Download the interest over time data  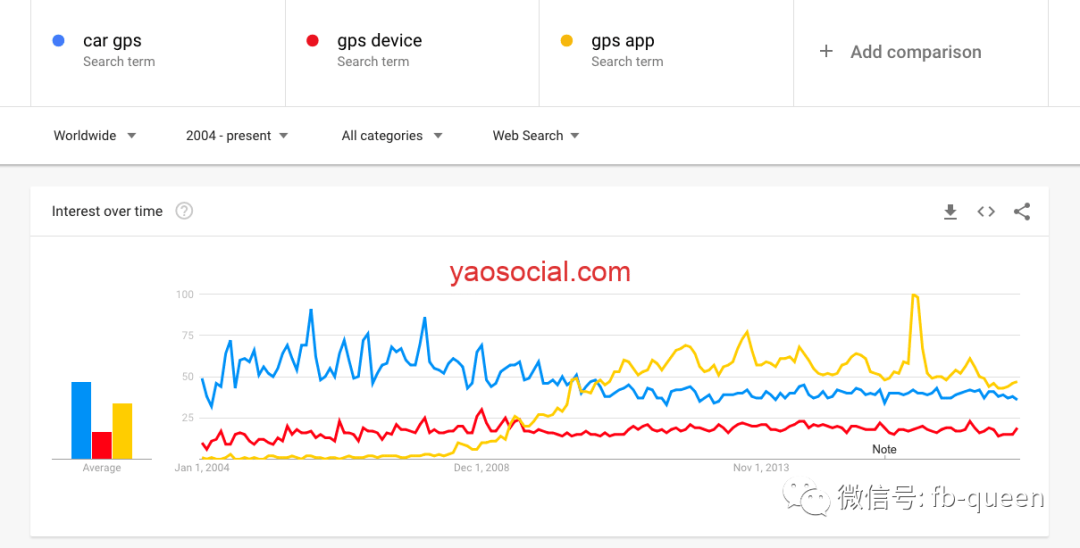[950, 211]
